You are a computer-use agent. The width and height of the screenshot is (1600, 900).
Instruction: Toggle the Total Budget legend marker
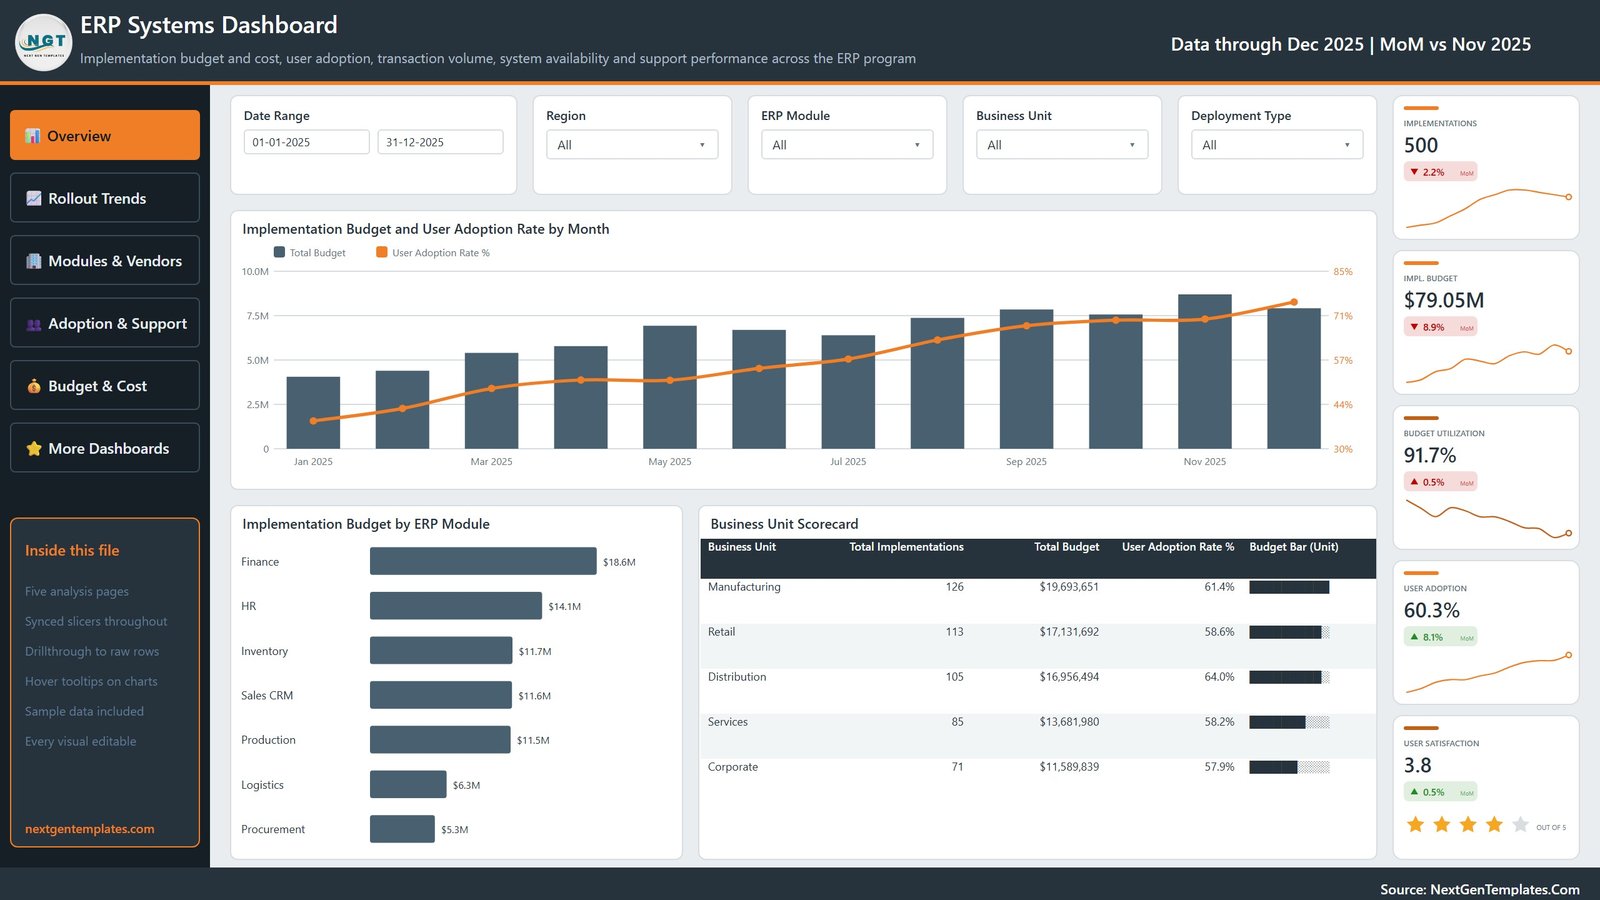(x=279, y=252)
